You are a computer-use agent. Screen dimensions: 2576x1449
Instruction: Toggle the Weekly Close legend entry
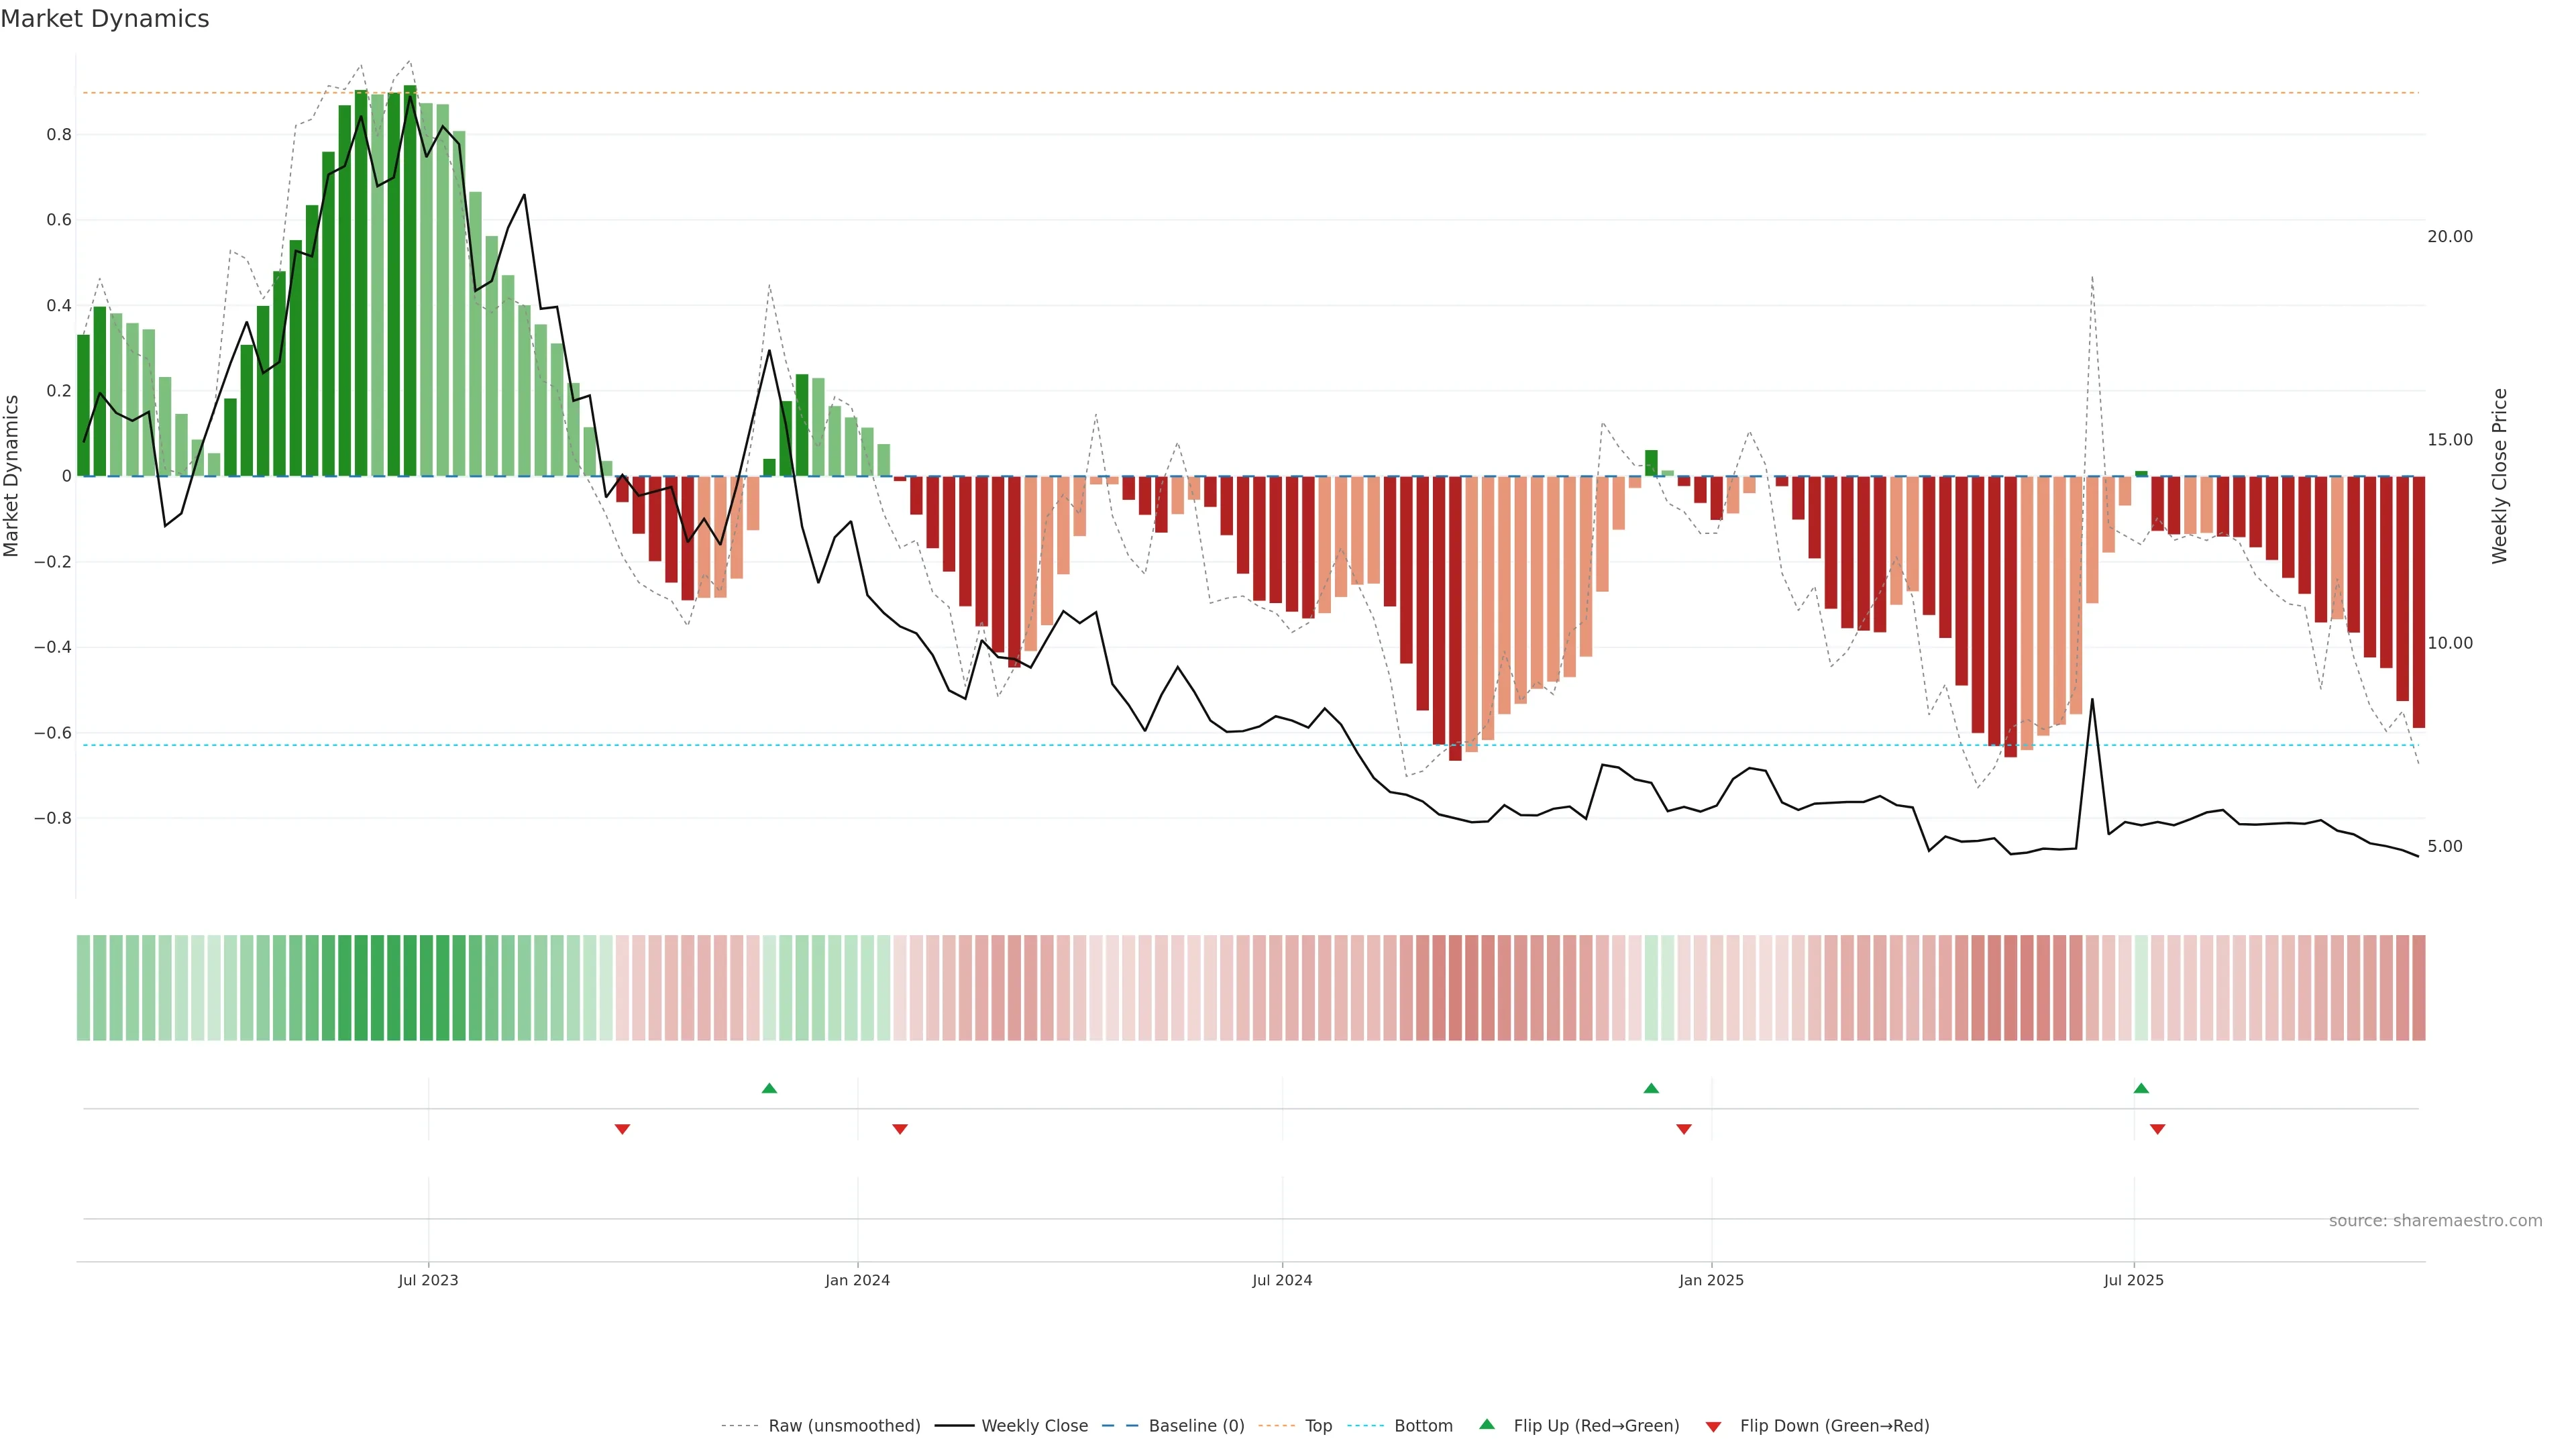pos(1034,1426)
